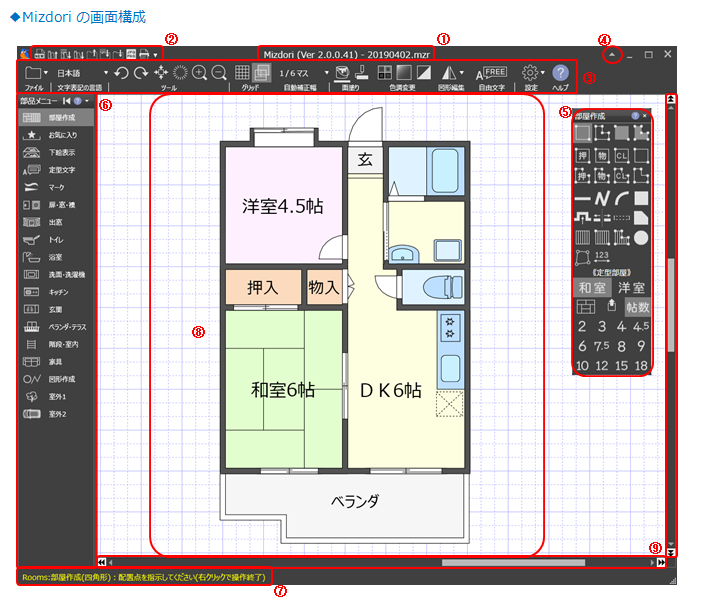Select the CL closet room tool, top row
Screen dimensions: 703x600
click(x=621, y=156)
